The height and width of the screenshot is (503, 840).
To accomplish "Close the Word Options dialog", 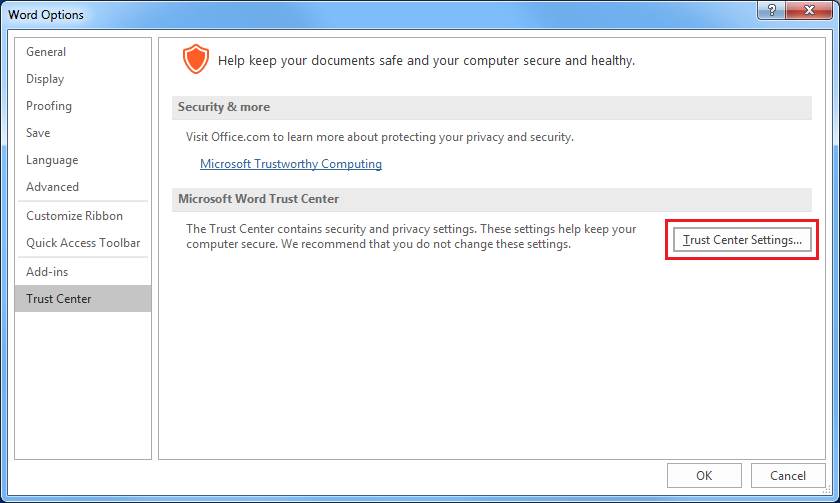I will coord(809,10).
